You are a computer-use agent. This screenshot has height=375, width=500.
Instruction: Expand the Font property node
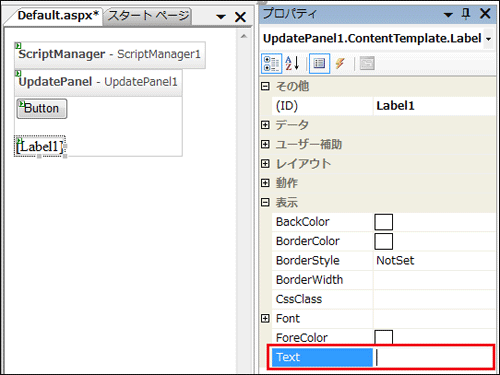tap(265, 318)
